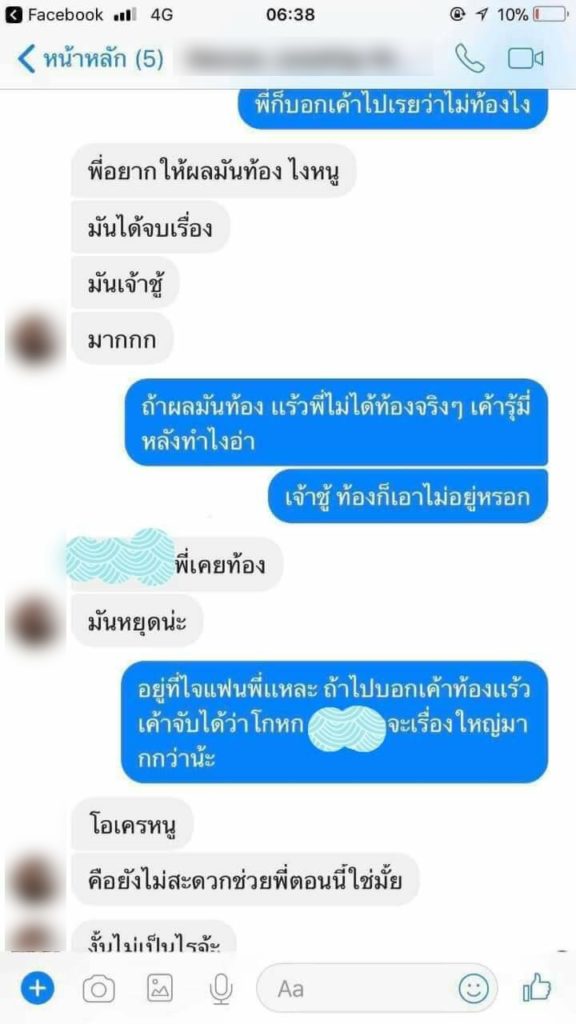Tap the avatar beside คือยังไม่สะดวกช่วยพี่ตอนนี้ใช่มั้ย
This screenshot has height=1024, width=576.
[35, 881]
